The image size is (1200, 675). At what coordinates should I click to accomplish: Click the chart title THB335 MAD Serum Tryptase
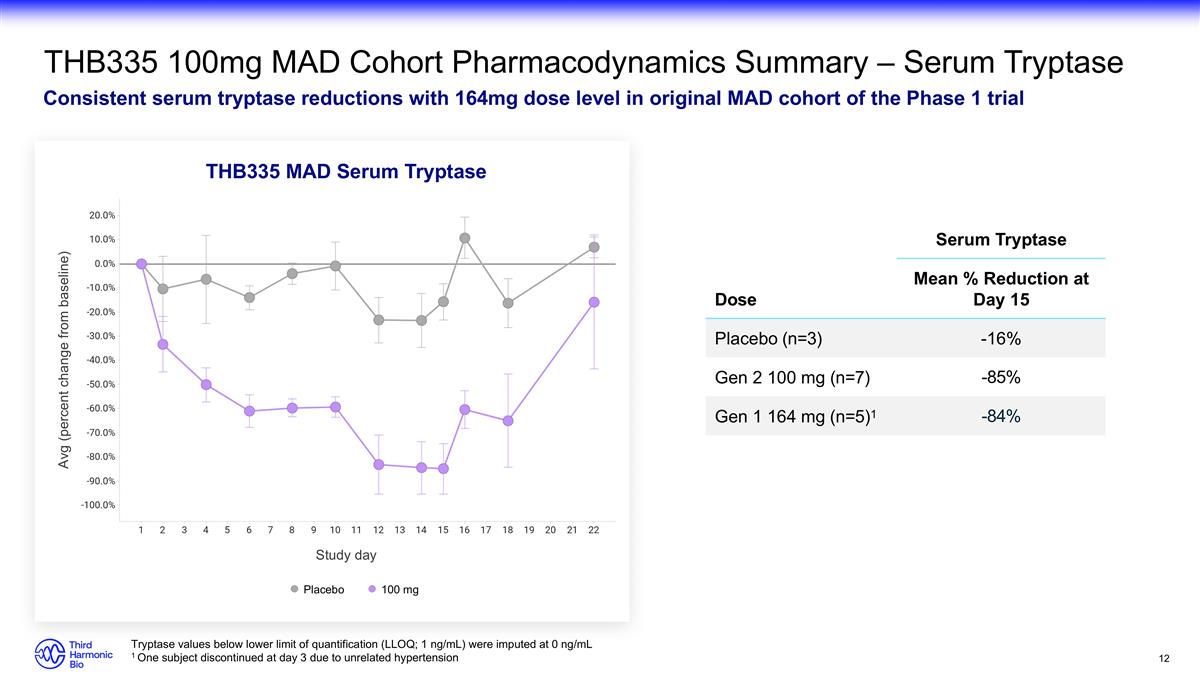point(346,172)
